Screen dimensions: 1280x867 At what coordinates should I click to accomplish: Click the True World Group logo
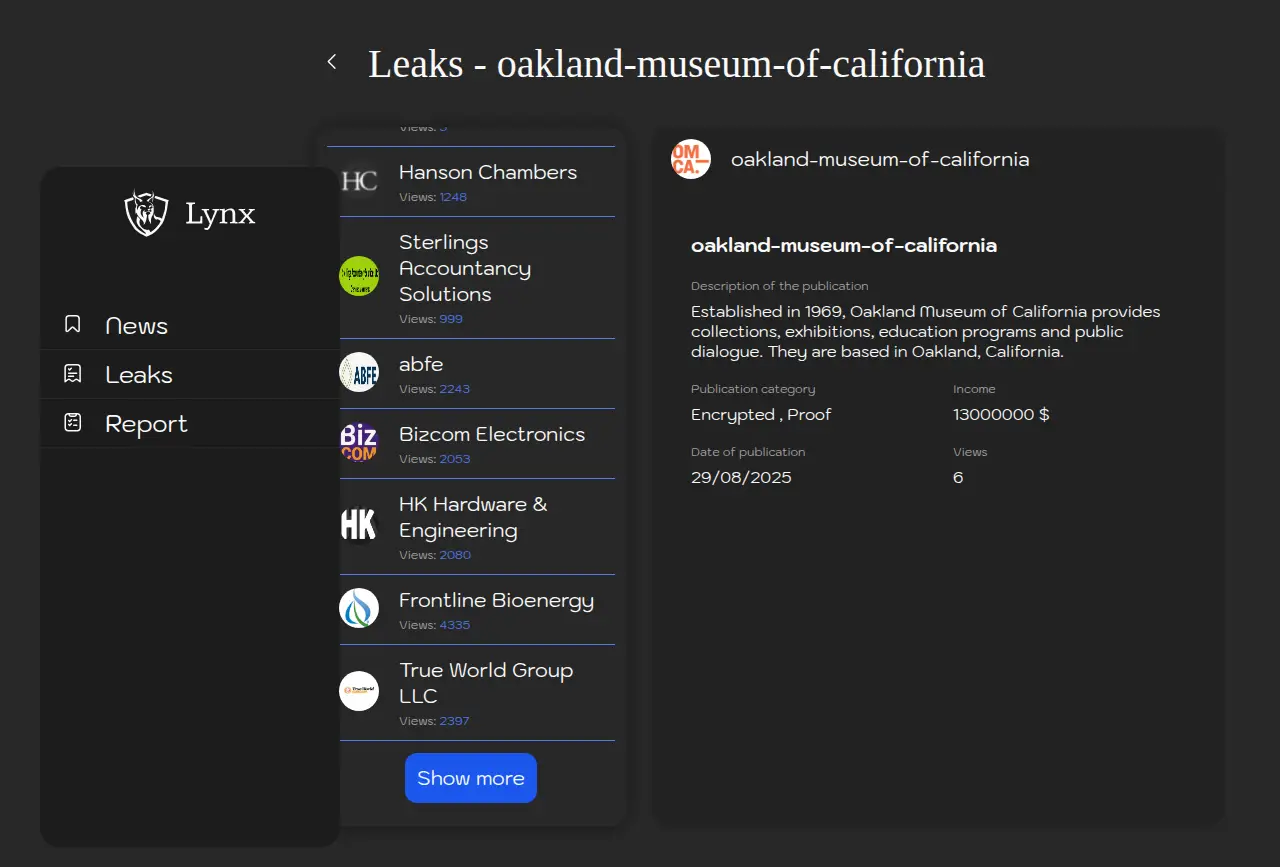pos(359,691)
